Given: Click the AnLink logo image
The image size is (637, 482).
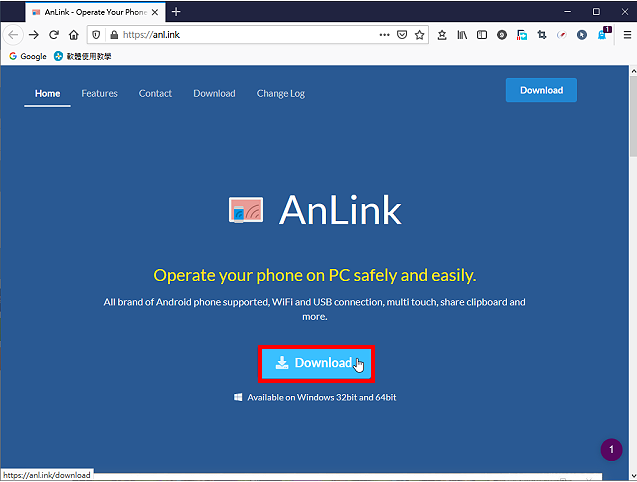Looking at the screenshot, I should (246, 210).
